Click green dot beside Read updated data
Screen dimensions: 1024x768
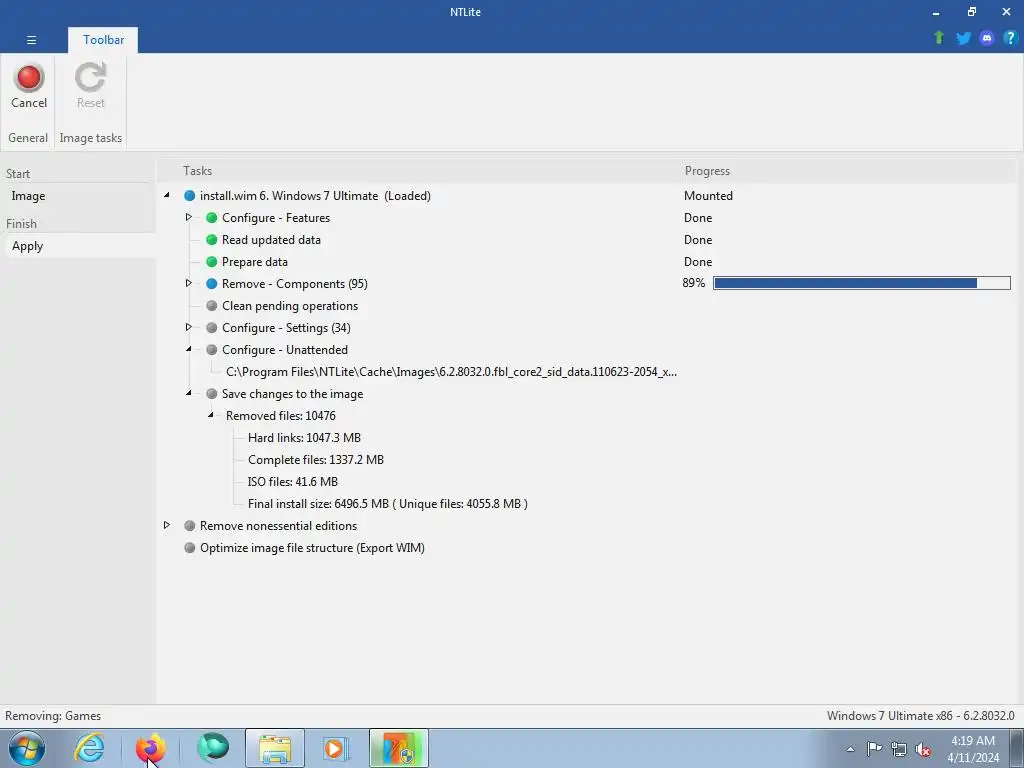point(212,240)
